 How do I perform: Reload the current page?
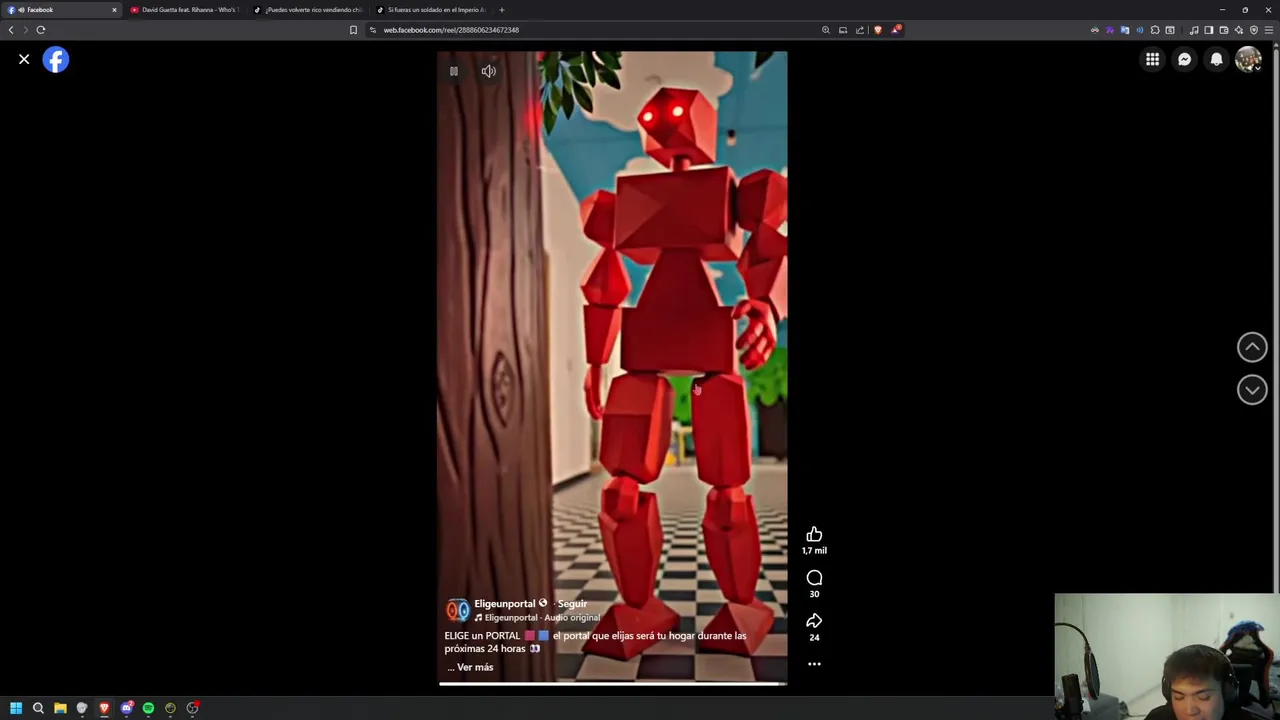(x=41, y=30)
